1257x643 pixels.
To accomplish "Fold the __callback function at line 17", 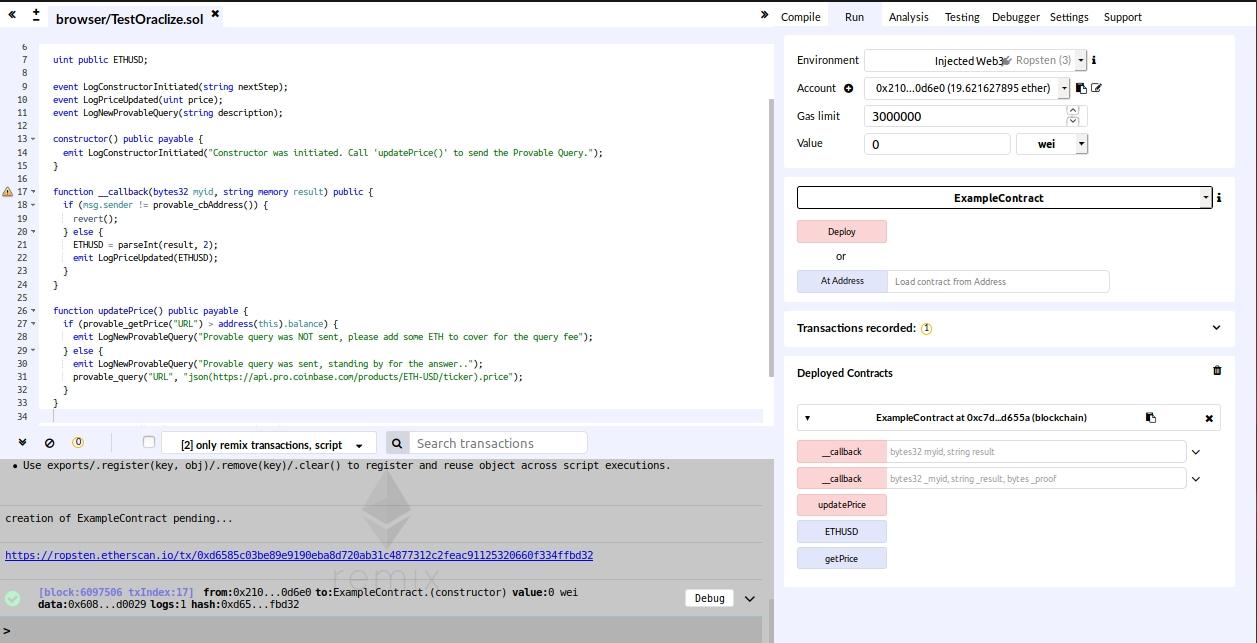I will 33,192.
